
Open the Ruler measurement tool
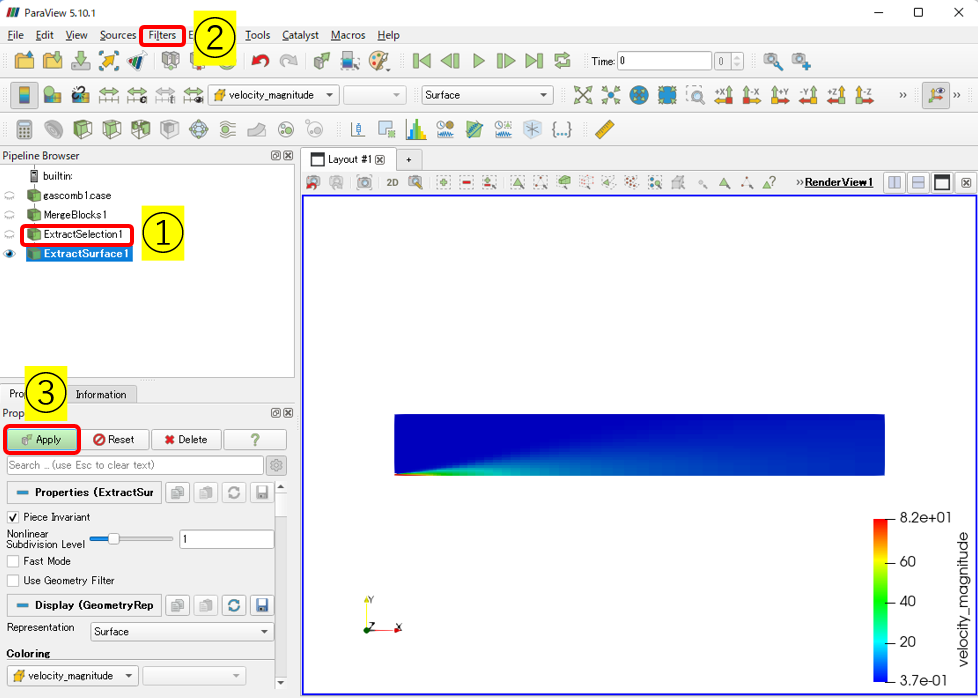pyautogui.click(x=603, y=130)
